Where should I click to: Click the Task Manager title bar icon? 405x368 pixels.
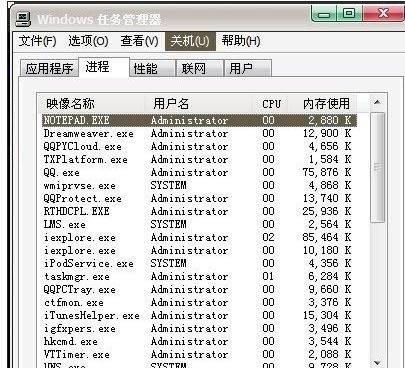[x=23, y=19]
